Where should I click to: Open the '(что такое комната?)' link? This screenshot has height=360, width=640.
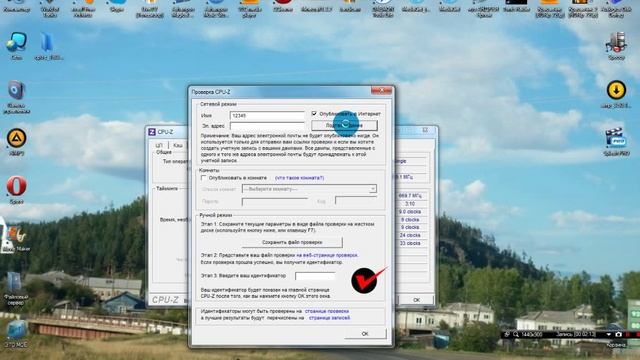tap(300, 178)
